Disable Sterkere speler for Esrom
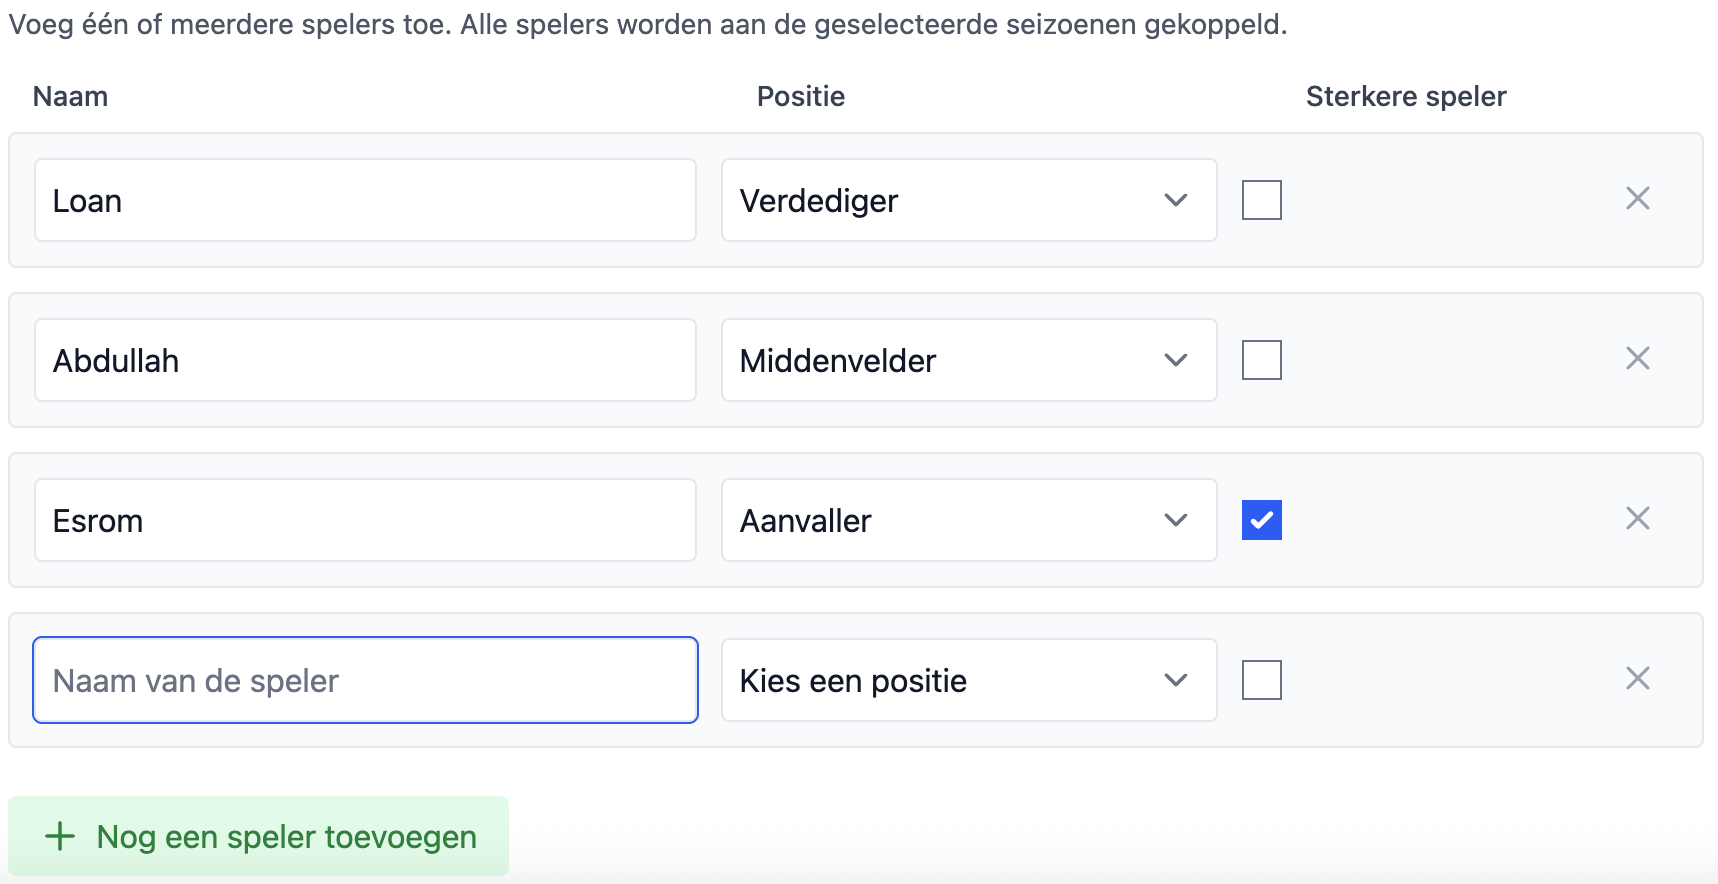1718x884 pixels. (x=1261, y=519)
